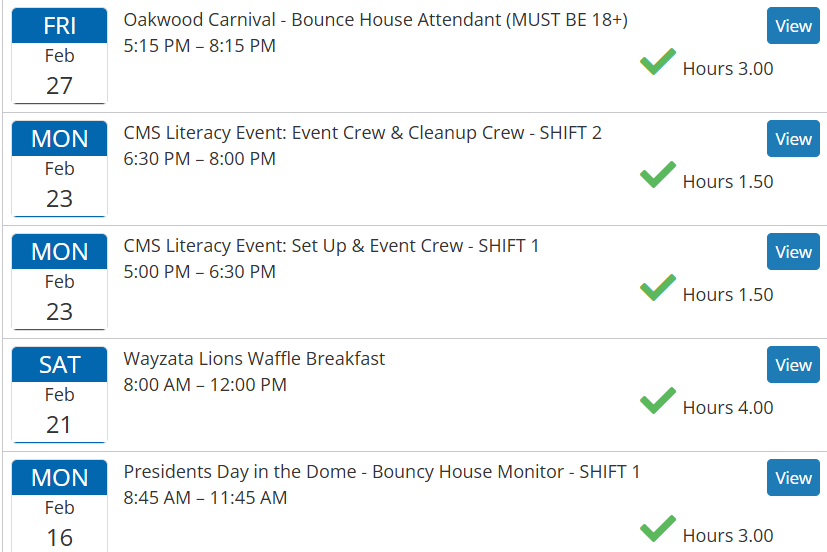Open Oakwood Carnival Bounce House Attendant title
This screenshot has height=552, width=827.
pyautogui.click(x=375, y=20)
